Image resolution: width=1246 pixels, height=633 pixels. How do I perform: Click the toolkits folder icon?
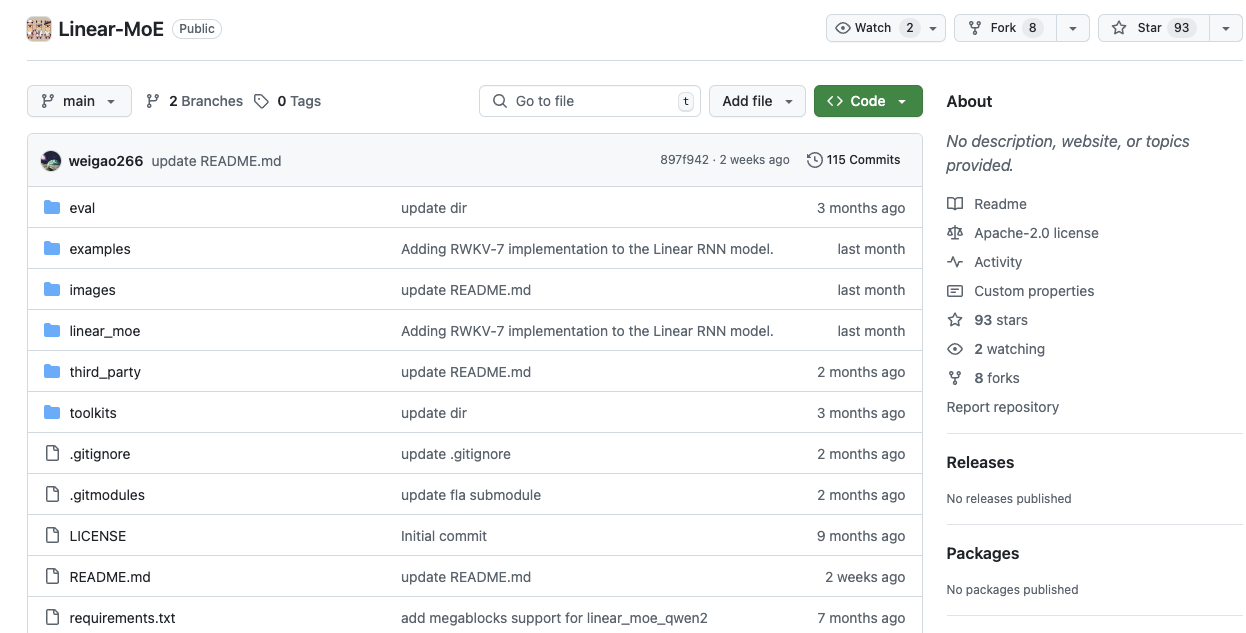52,413
